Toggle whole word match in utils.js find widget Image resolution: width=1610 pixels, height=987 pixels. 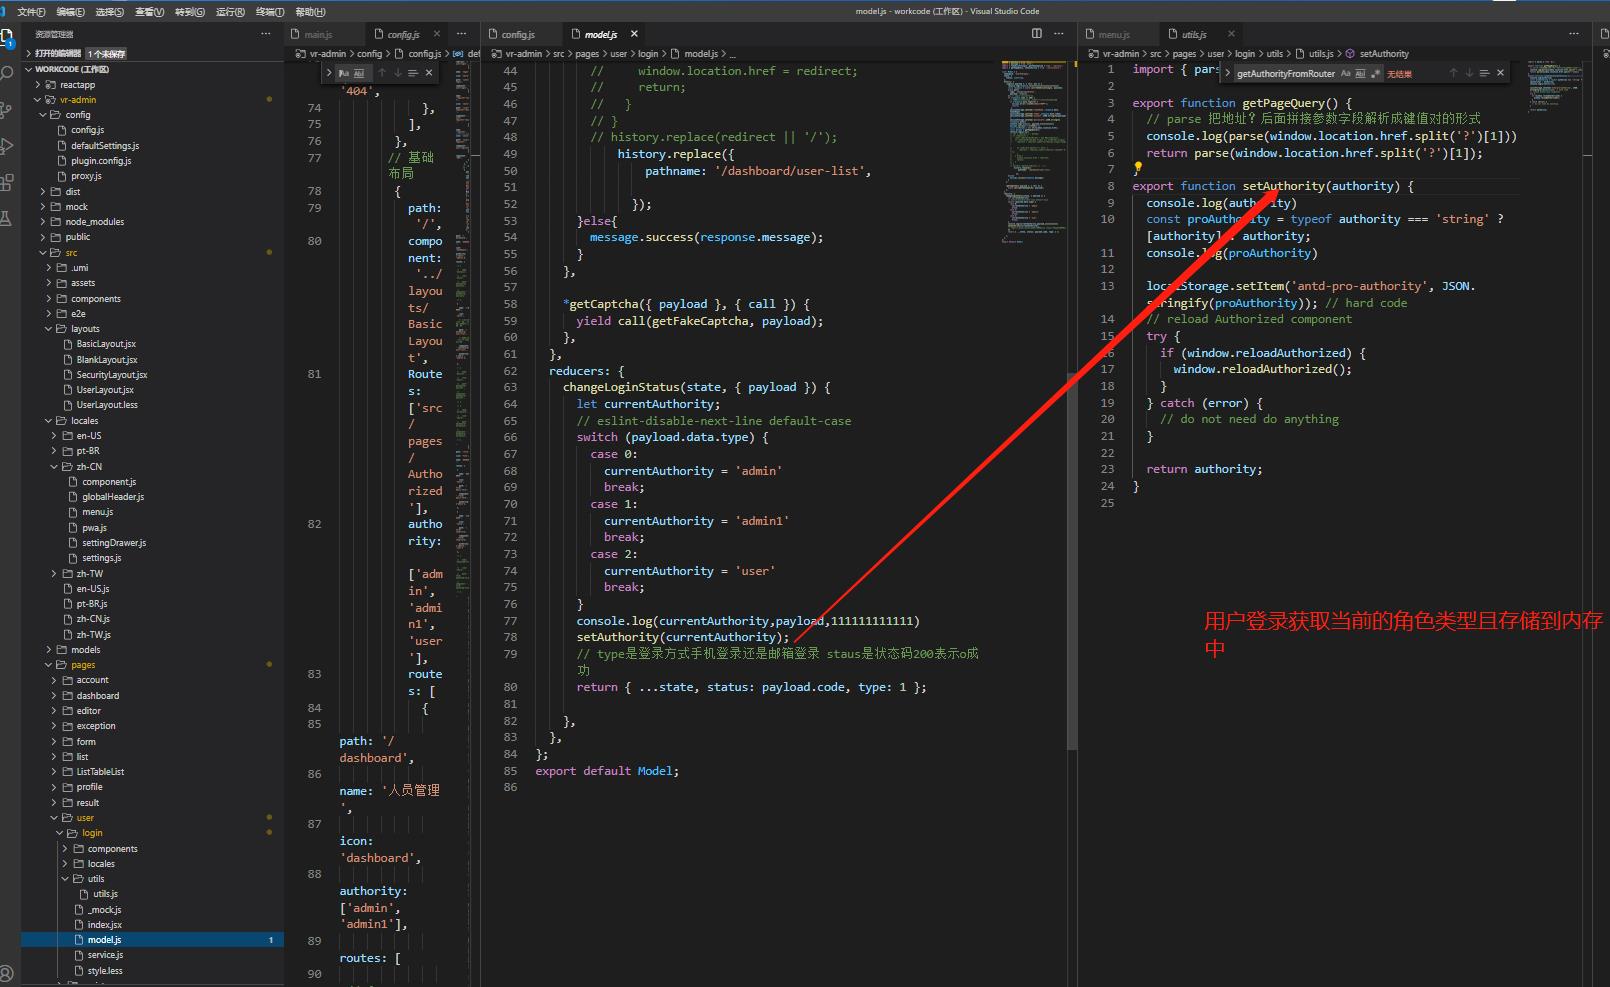pyautogui.click(x=1360, y=73)
